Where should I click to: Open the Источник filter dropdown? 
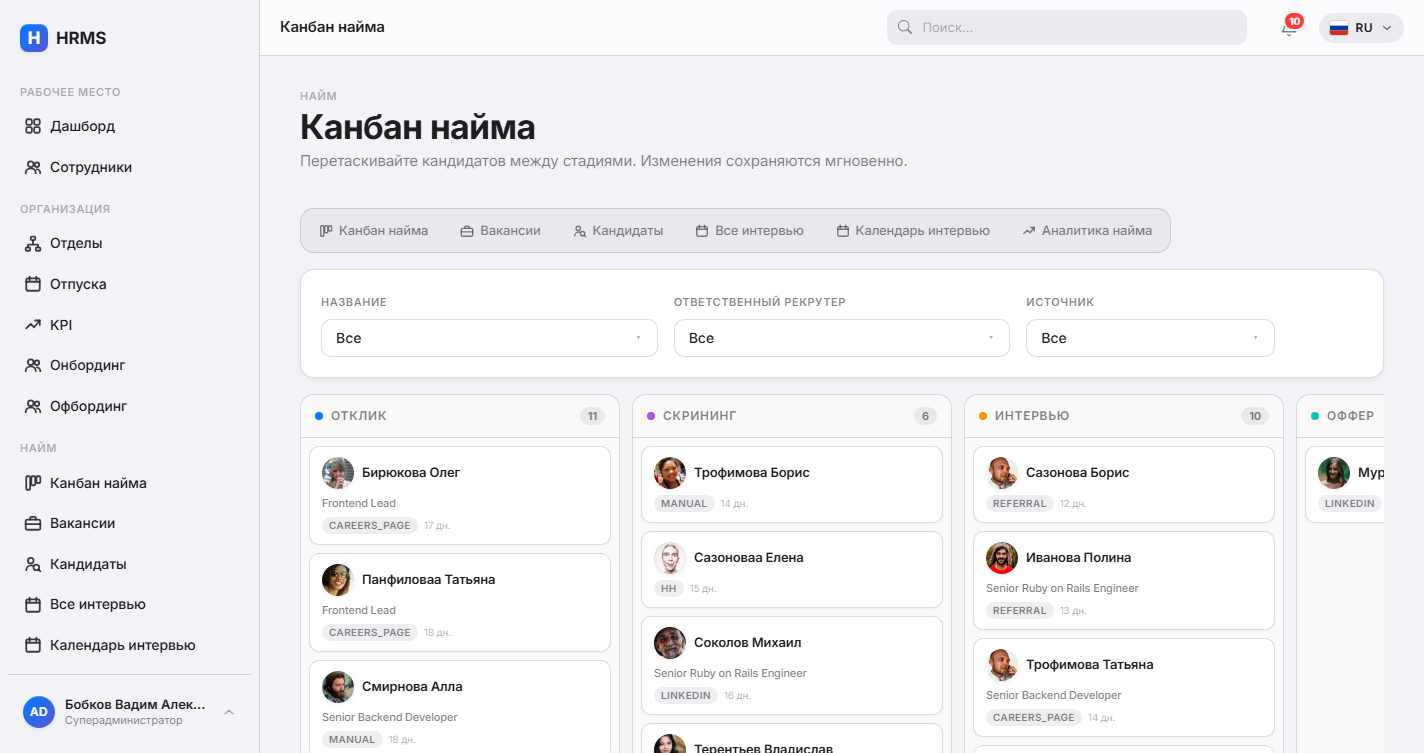point(1150,338)
